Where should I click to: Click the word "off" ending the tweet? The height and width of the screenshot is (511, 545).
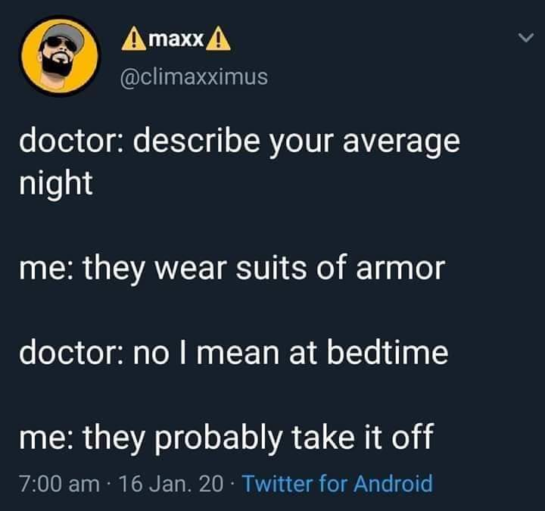413,436
